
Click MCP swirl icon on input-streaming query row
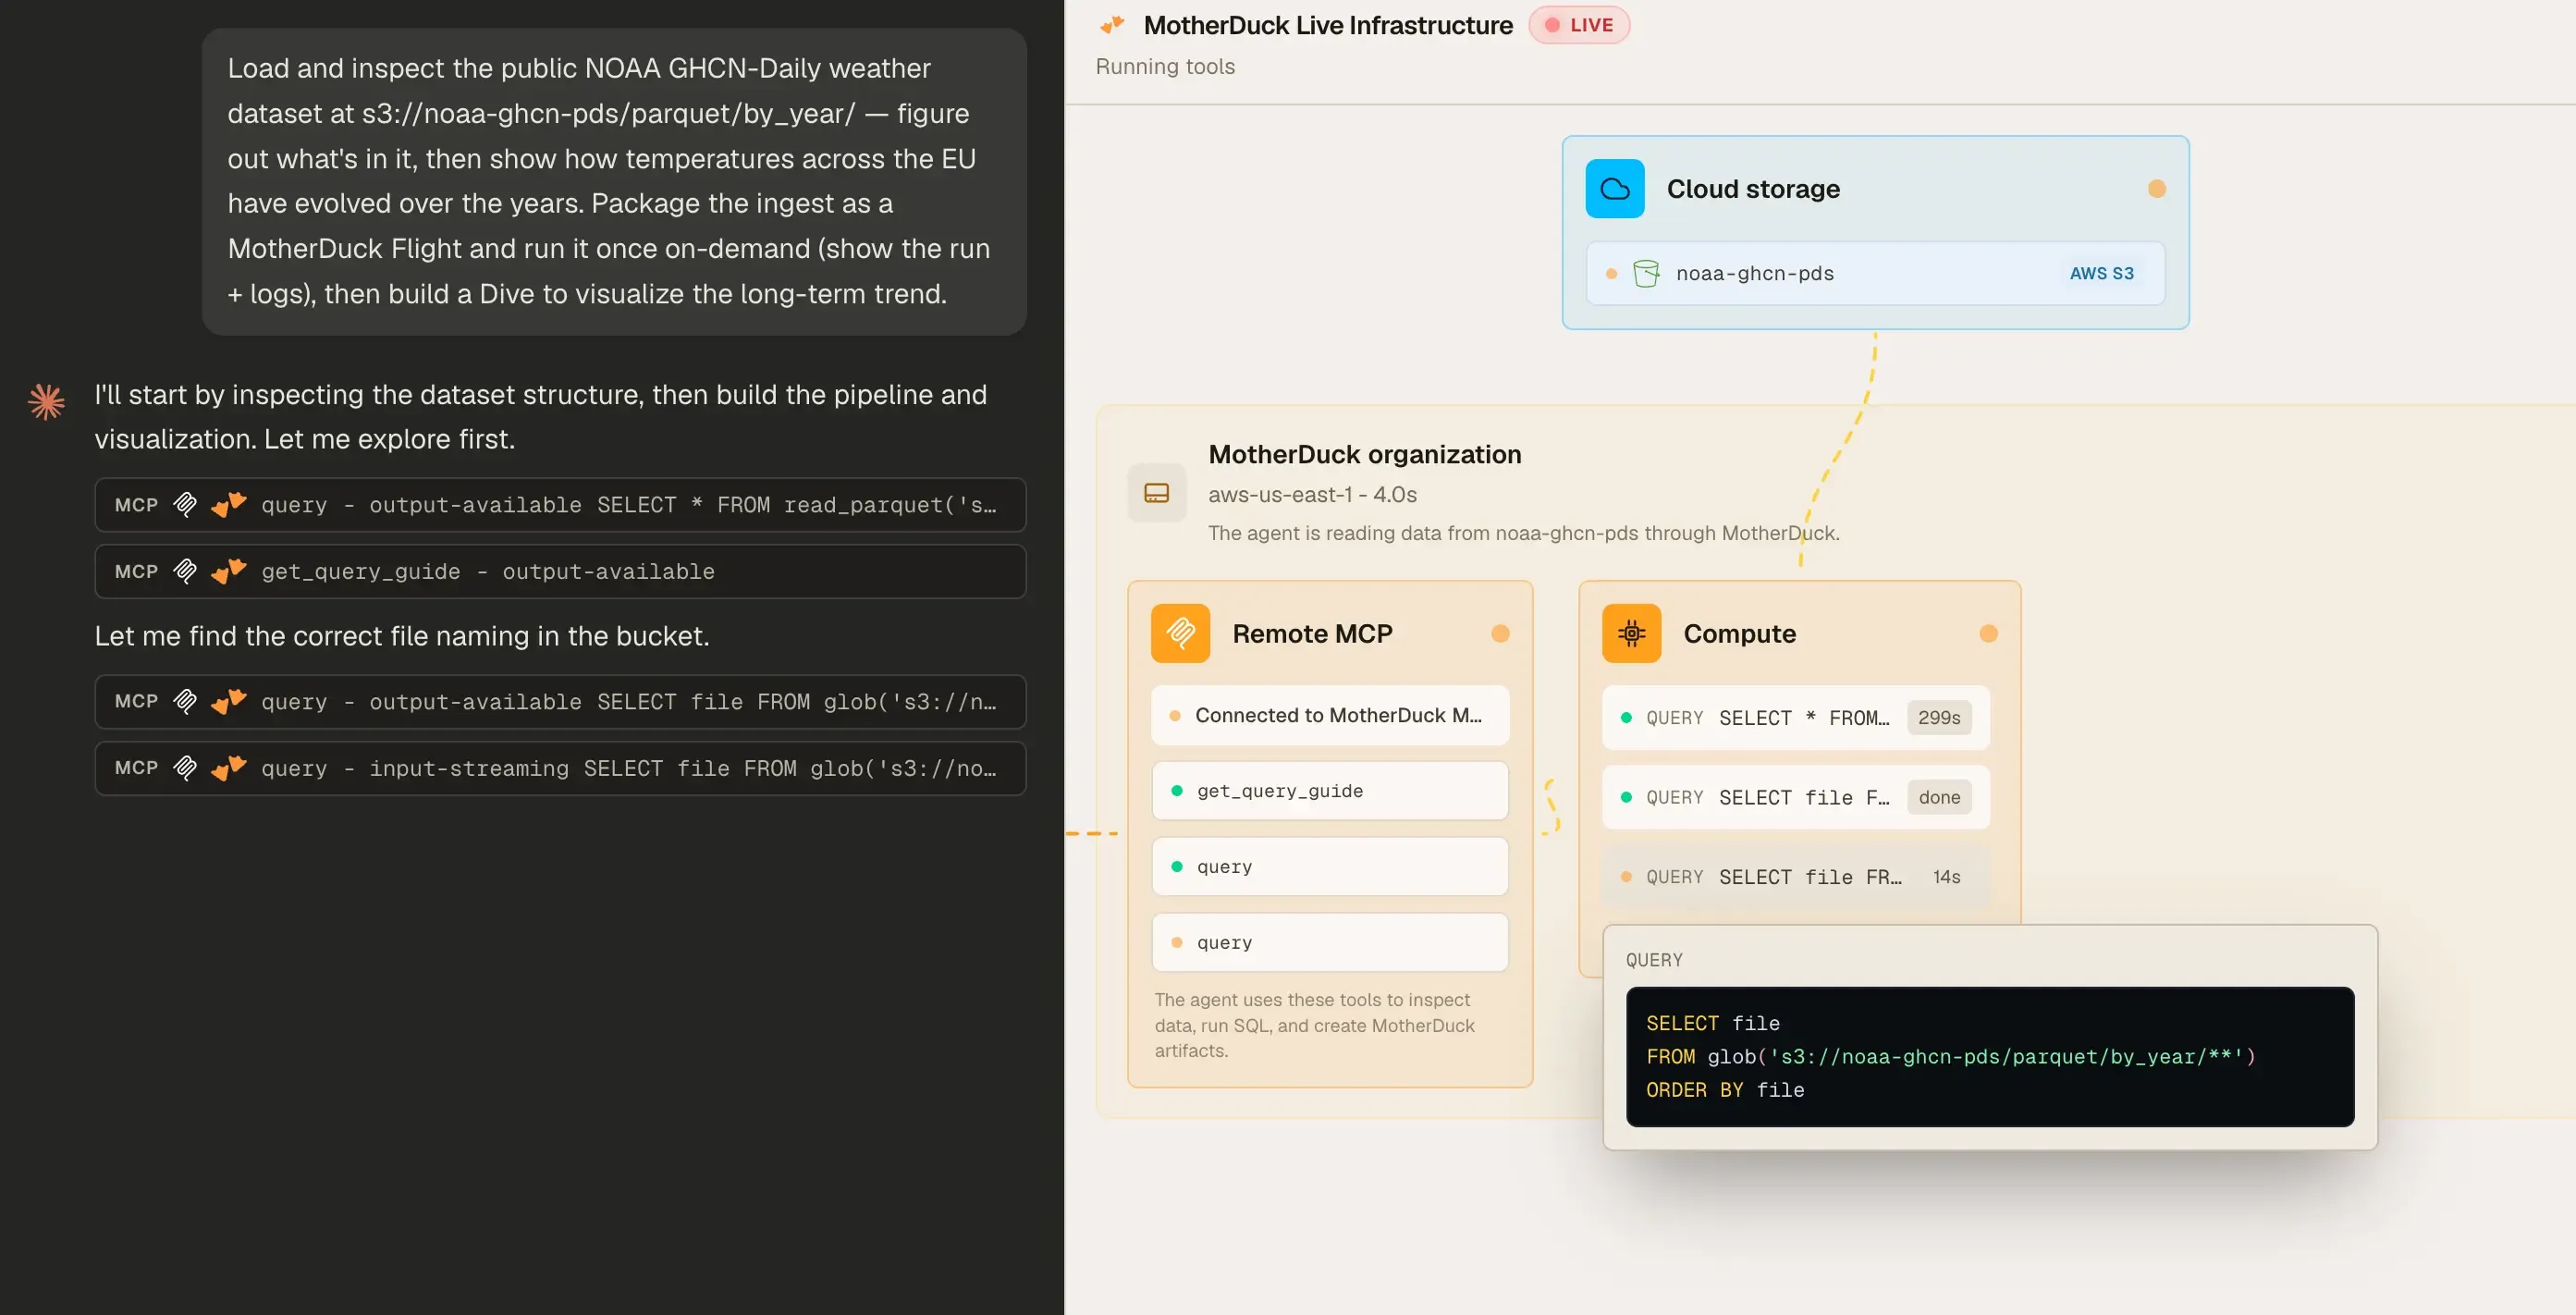click(x=185, y=768)
